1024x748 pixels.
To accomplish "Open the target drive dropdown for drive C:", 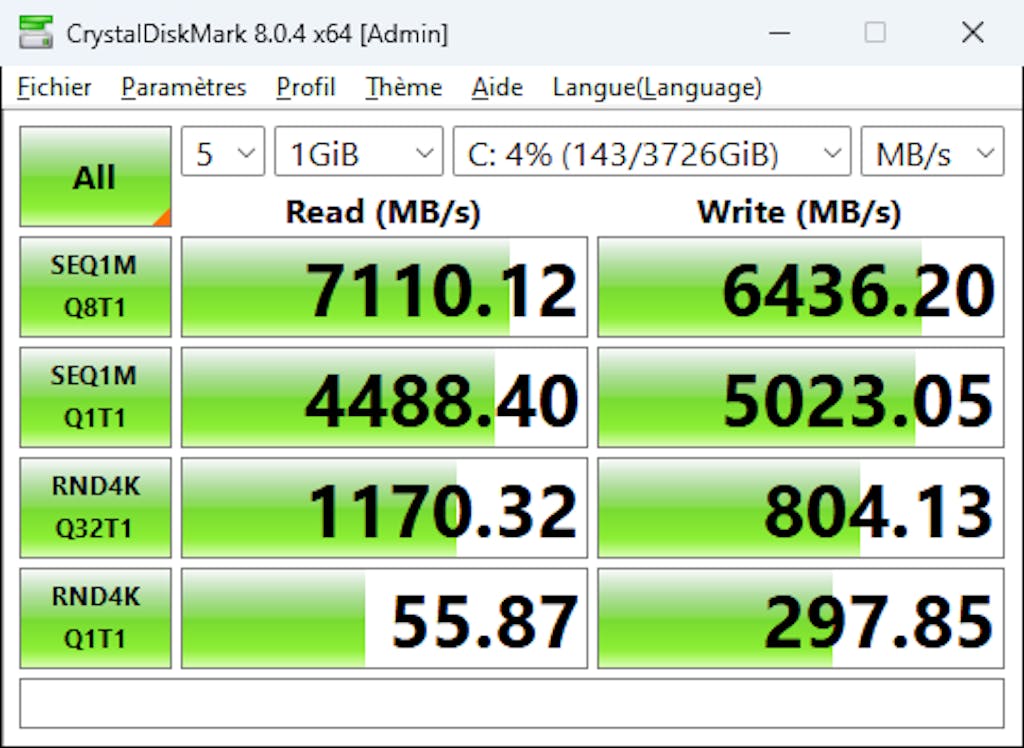I will 651,152.
